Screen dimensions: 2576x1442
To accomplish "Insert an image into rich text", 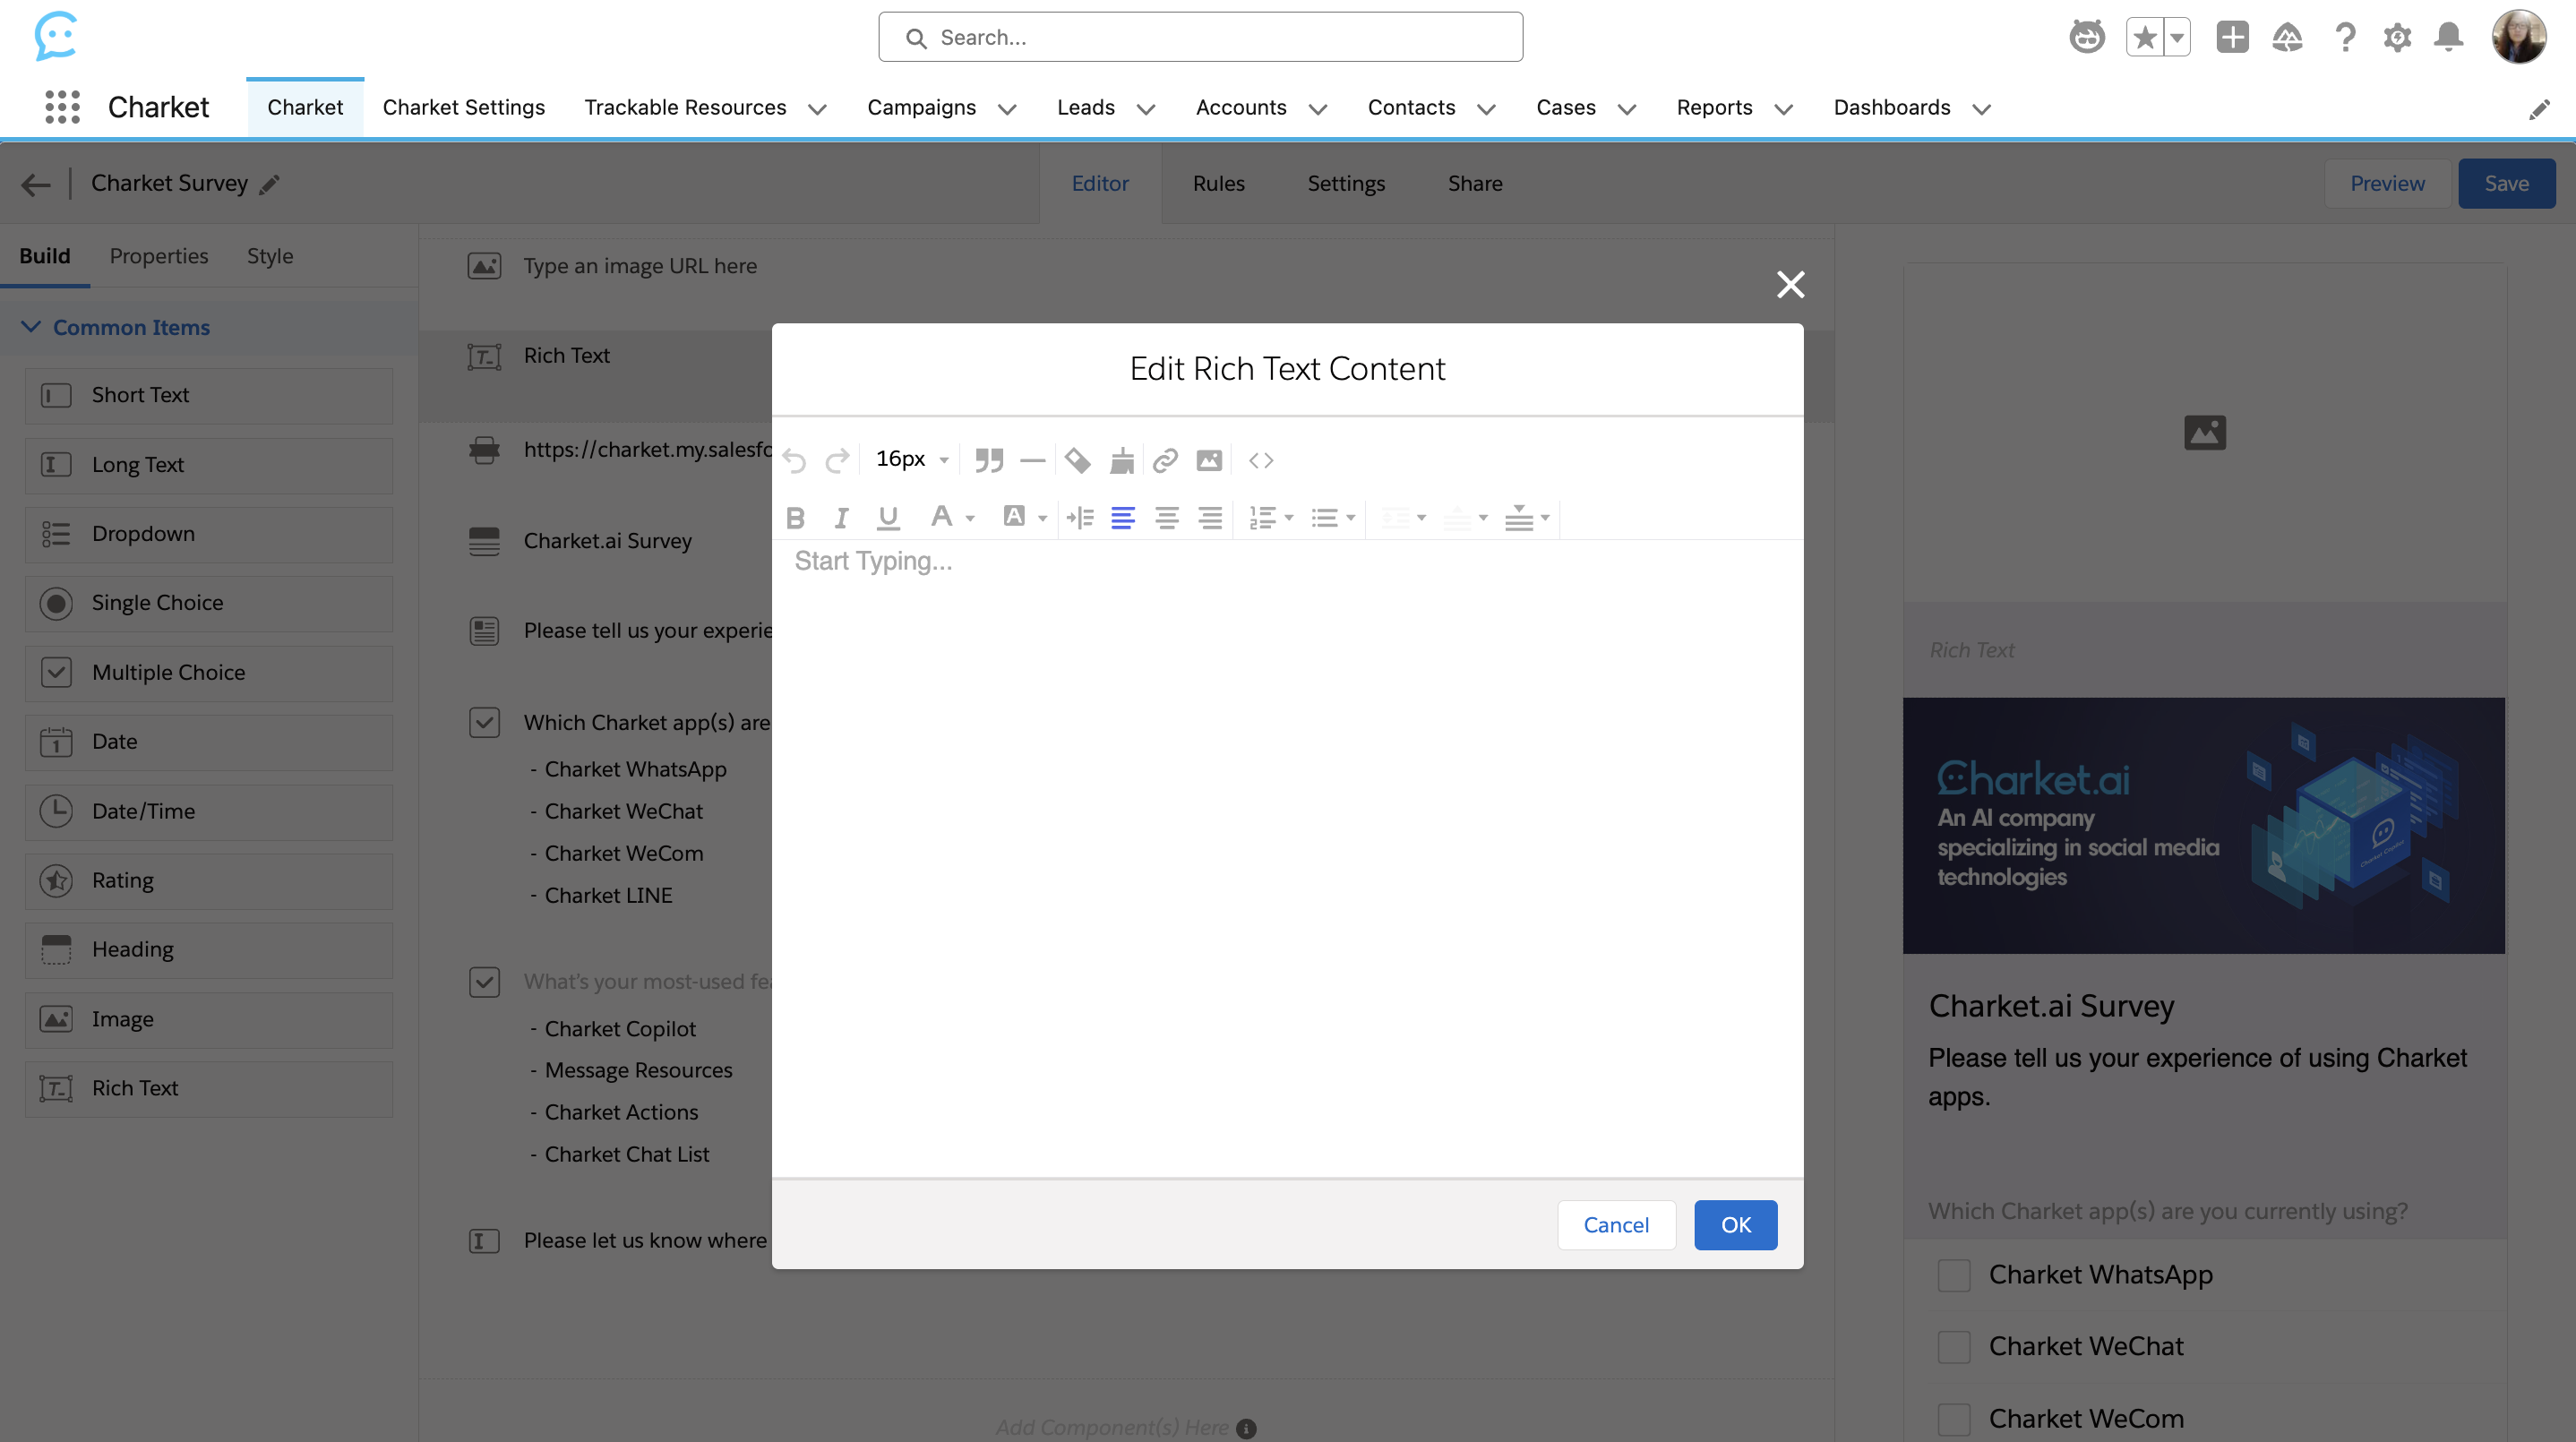I will click(1209, 460).
